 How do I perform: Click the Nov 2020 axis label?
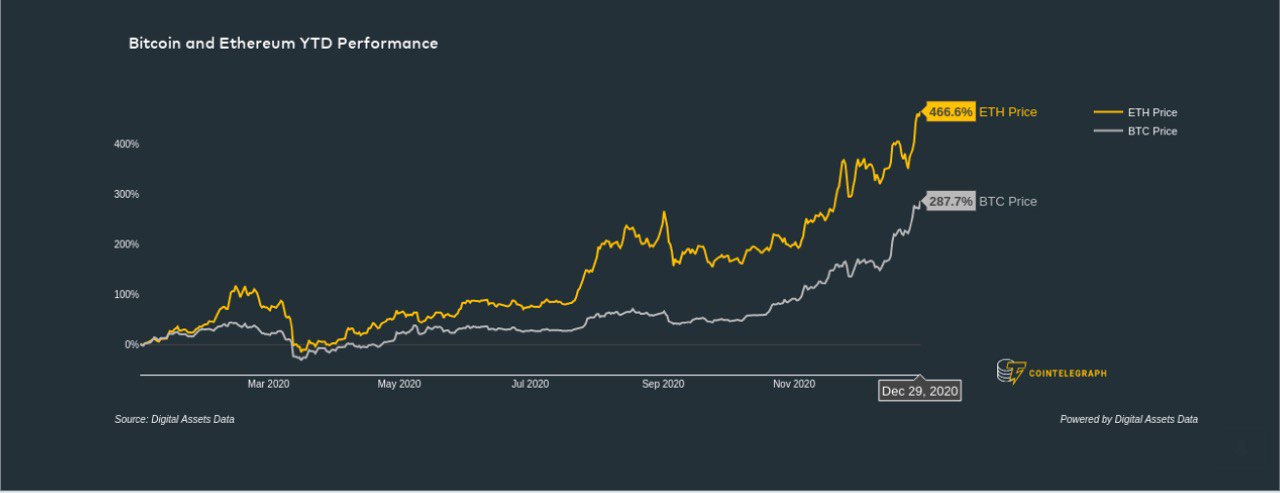coord(794,383)
